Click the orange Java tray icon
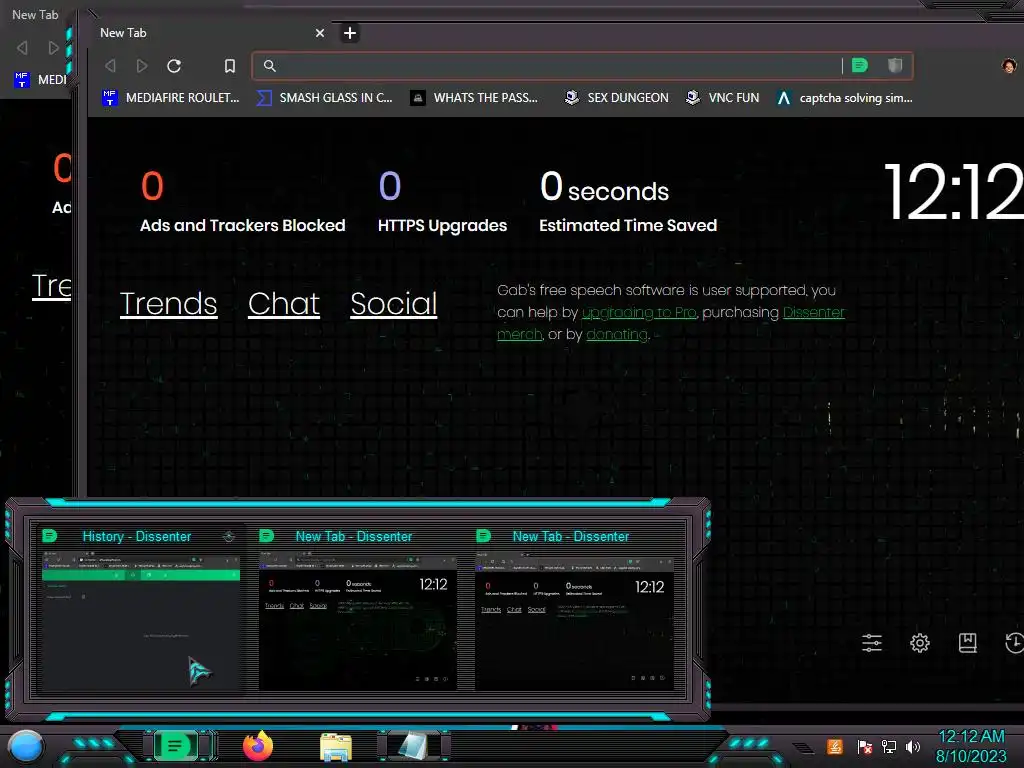1024x768 pixels. [x=835, y=746]
